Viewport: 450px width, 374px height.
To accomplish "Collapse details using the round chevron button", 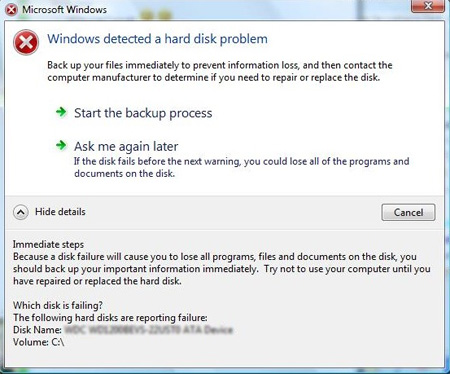I will 21,212.
